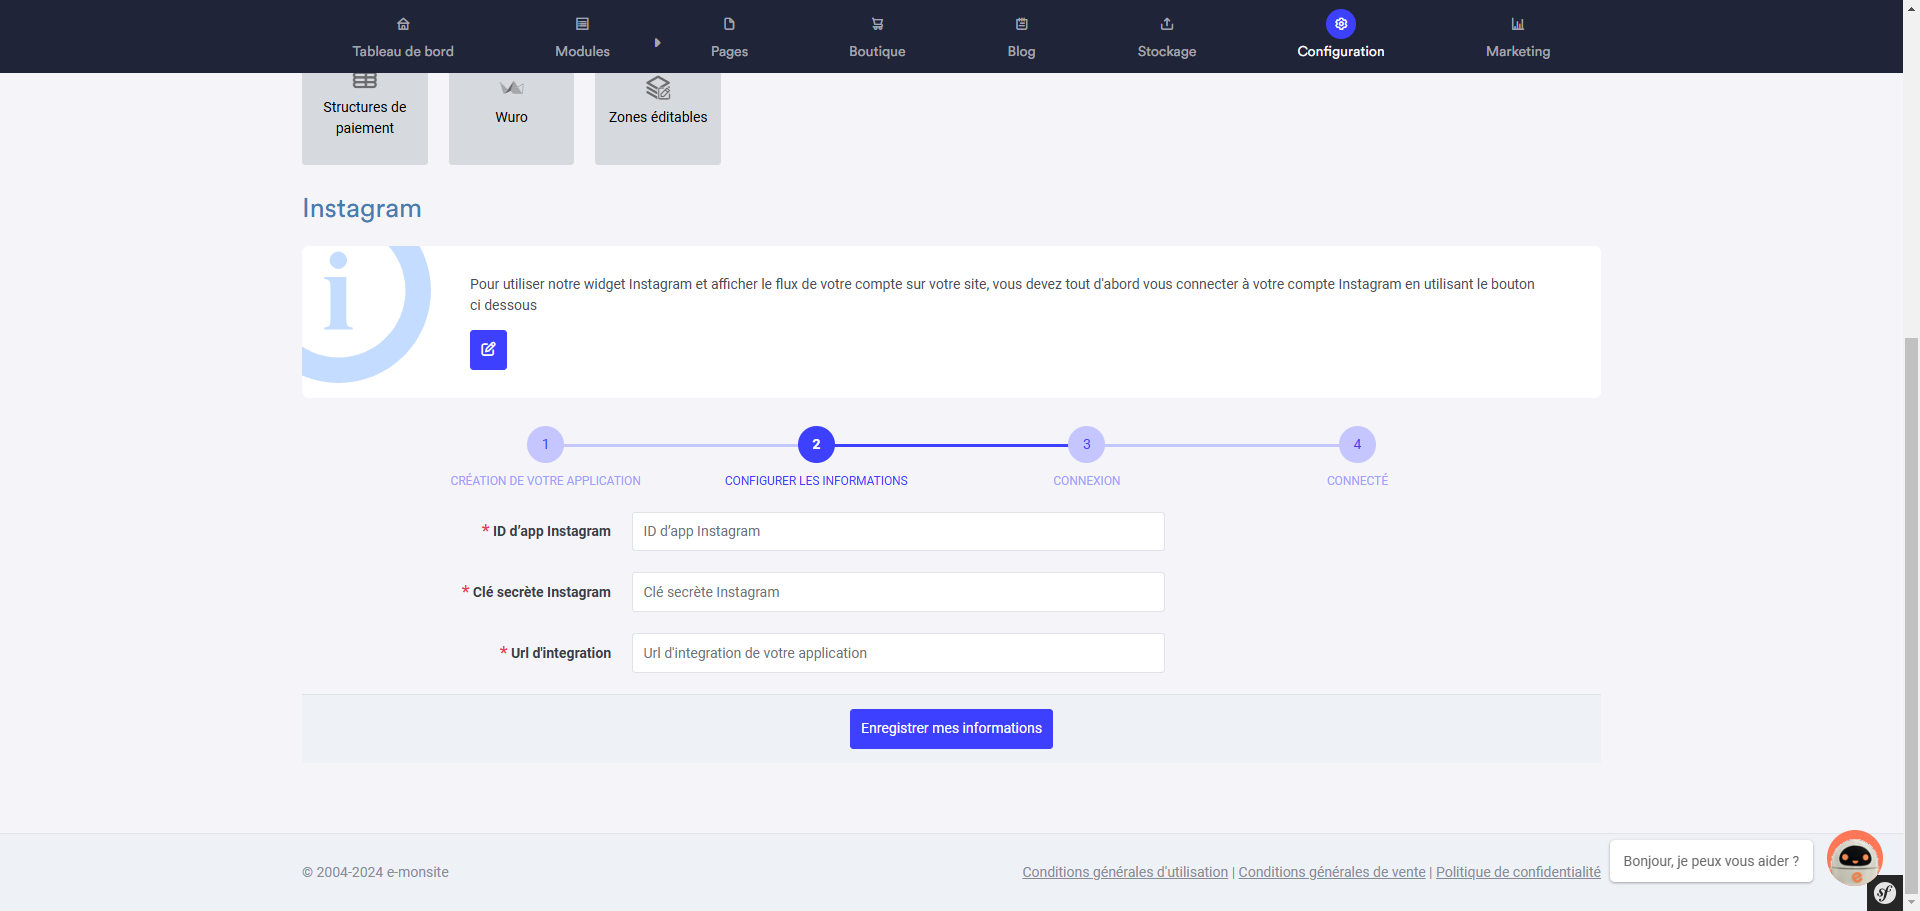
Task: Click the Url d'integration label
Action: click(561, 653)
